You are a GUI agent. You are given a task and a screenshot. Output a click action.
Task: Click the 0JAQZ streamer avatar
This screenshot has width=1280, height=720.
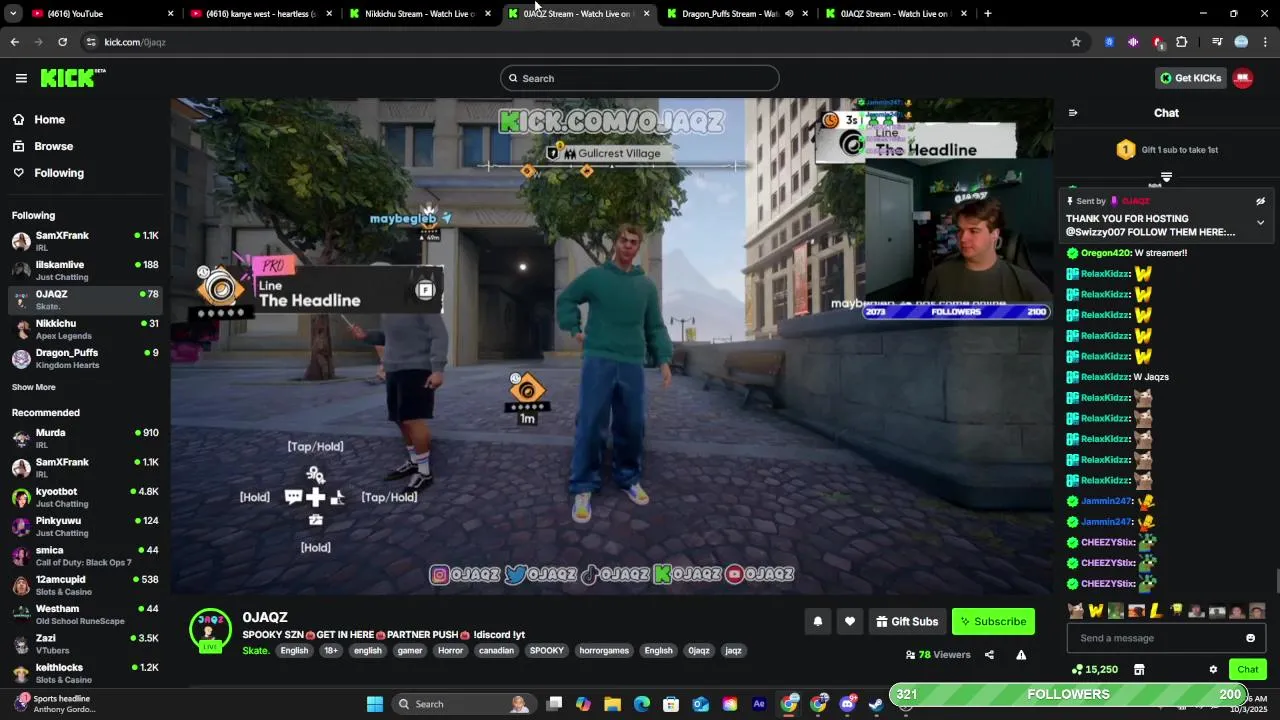click(210, 630)
